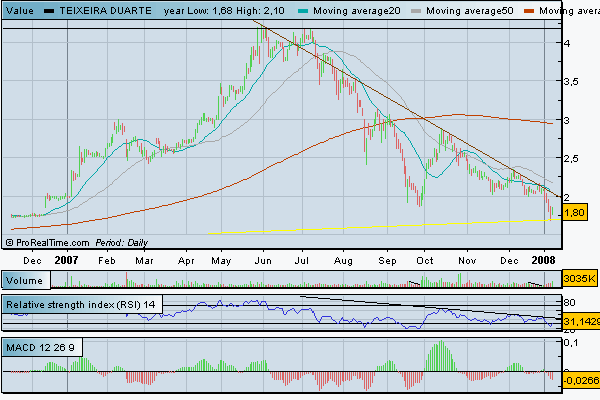Click the Feb date axis label
The height and width of the screenshot is (400, 600).
pos(107,261)
